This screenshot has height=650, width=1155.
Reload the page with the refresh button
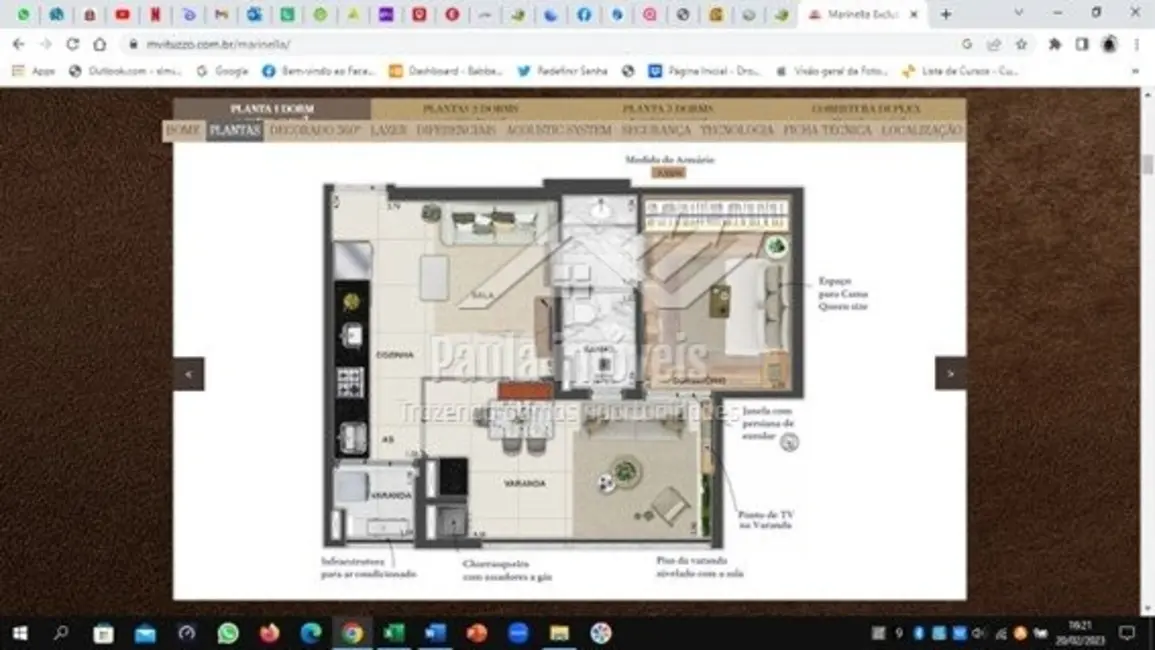[x=72, y=44]
